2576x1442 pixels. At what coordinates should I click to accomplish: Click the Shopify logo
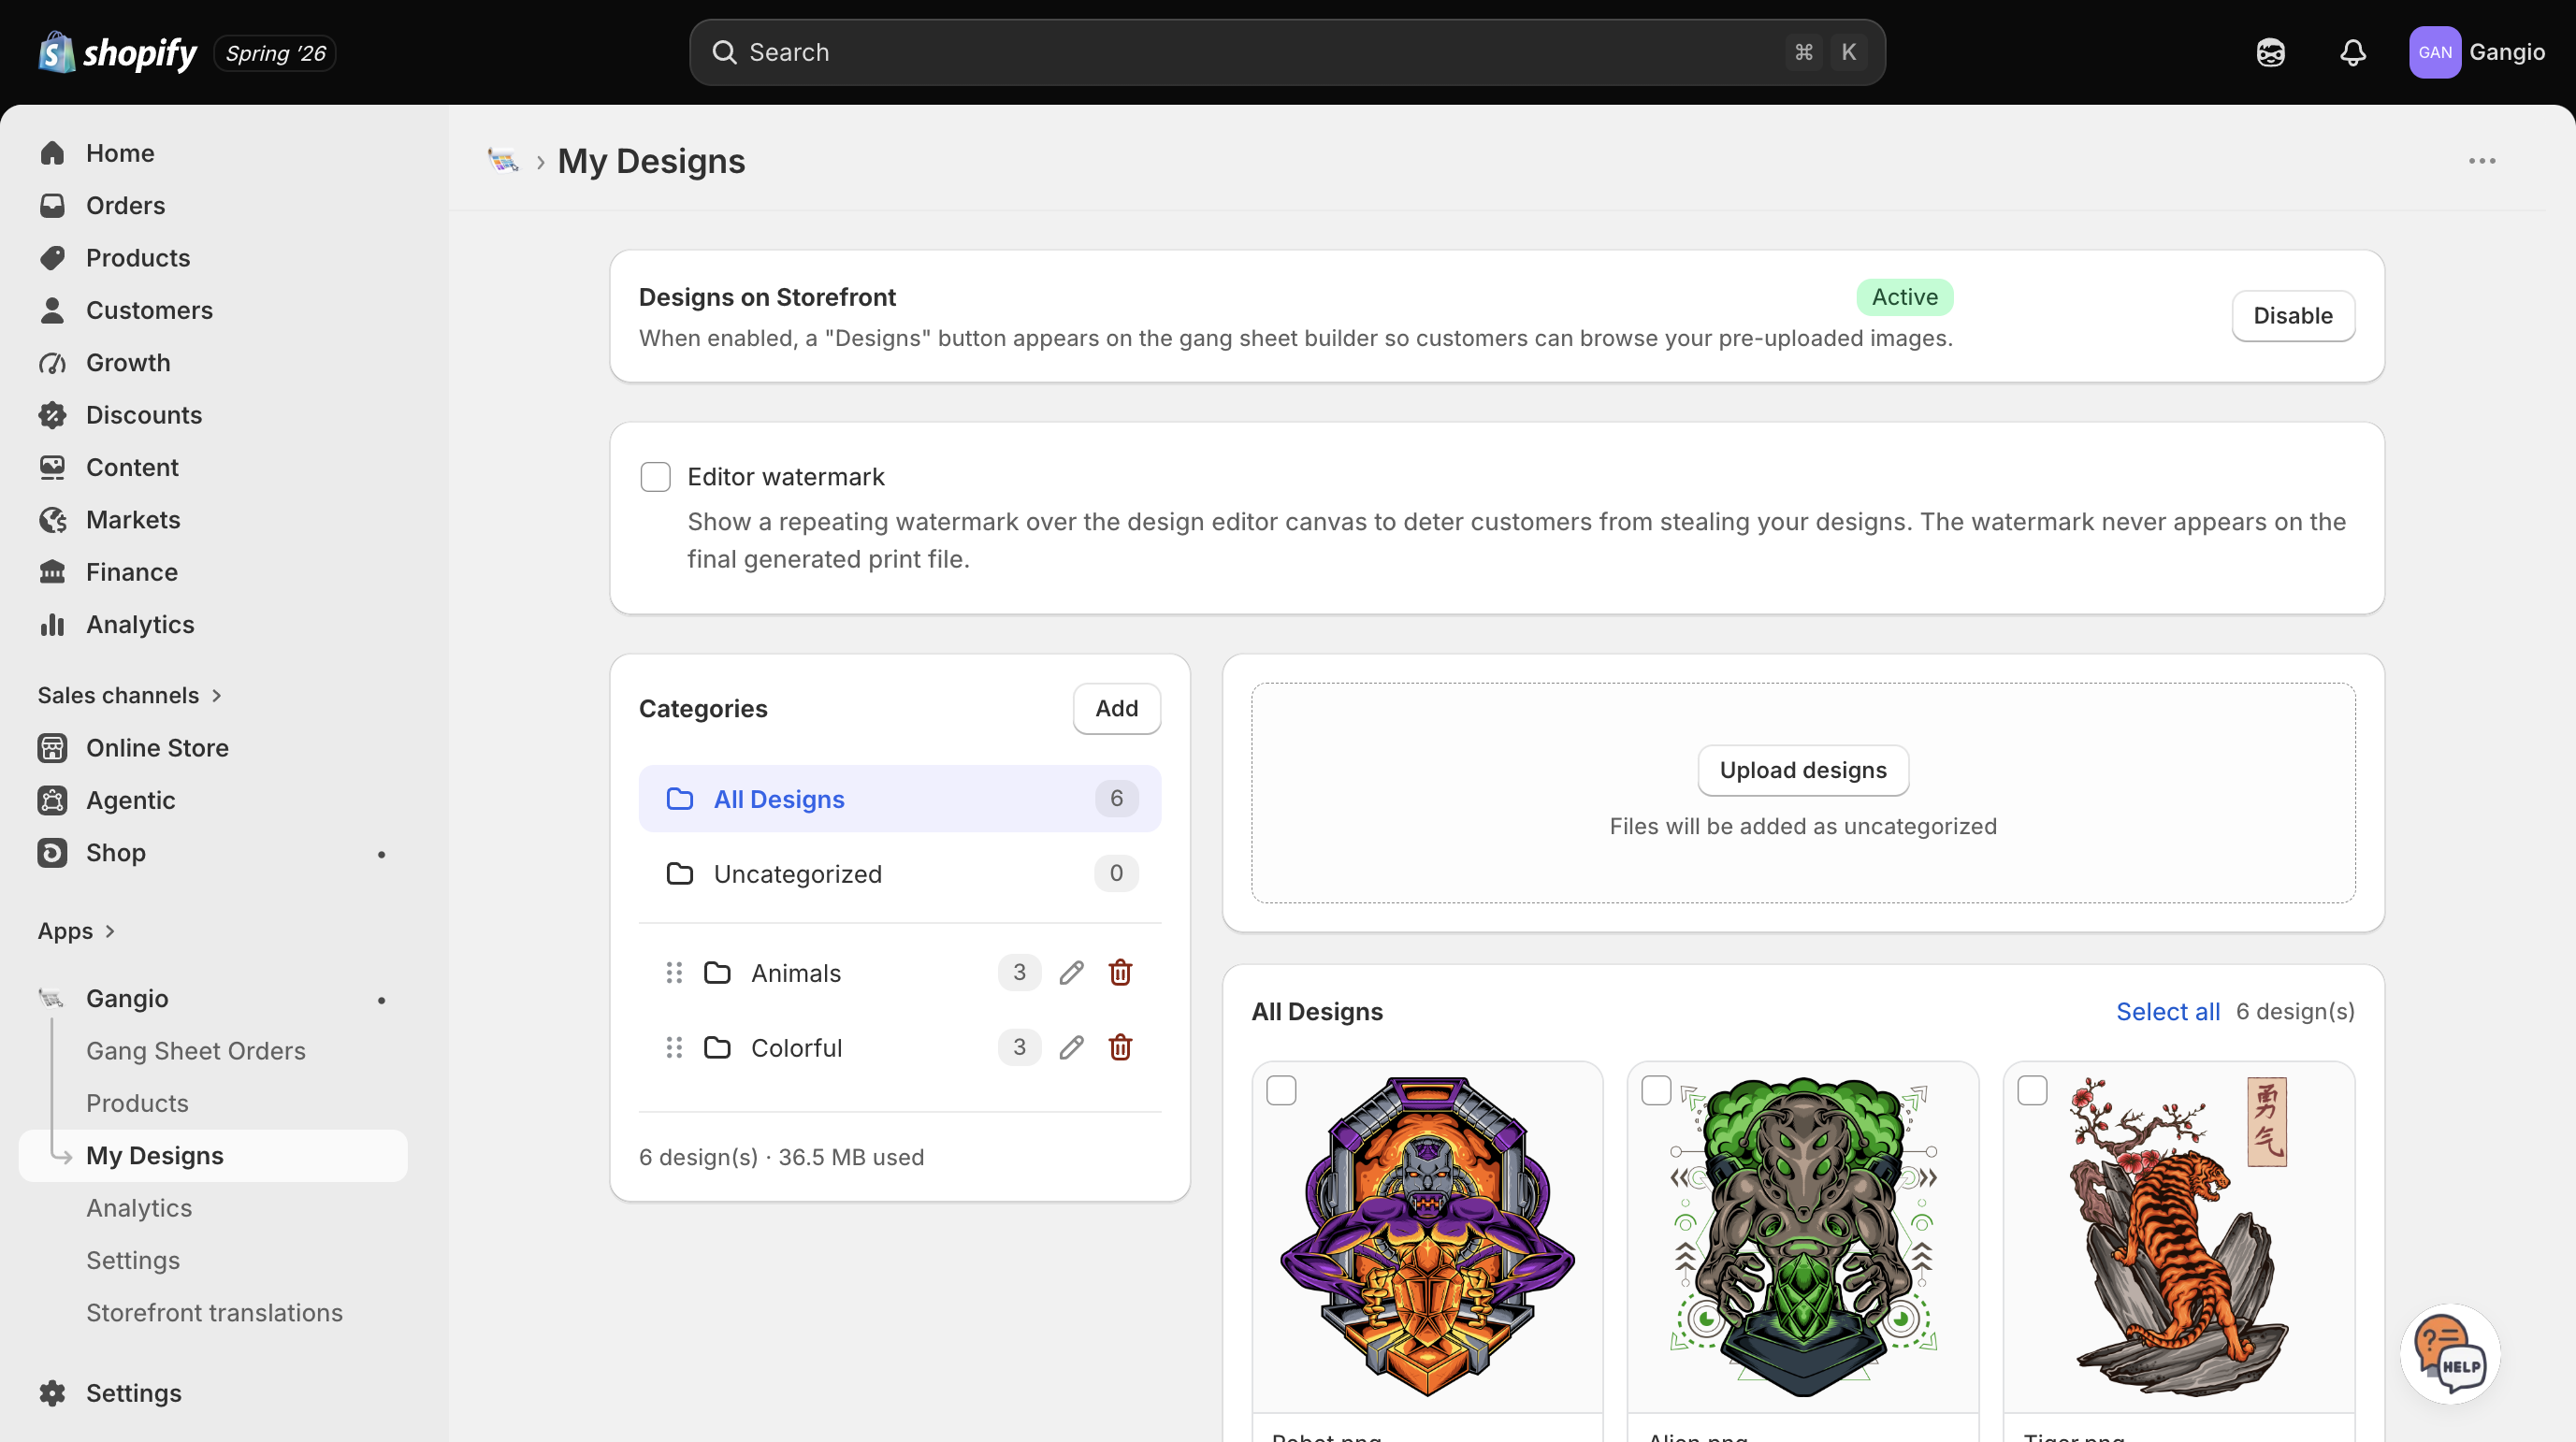click(x=117, y=52)
